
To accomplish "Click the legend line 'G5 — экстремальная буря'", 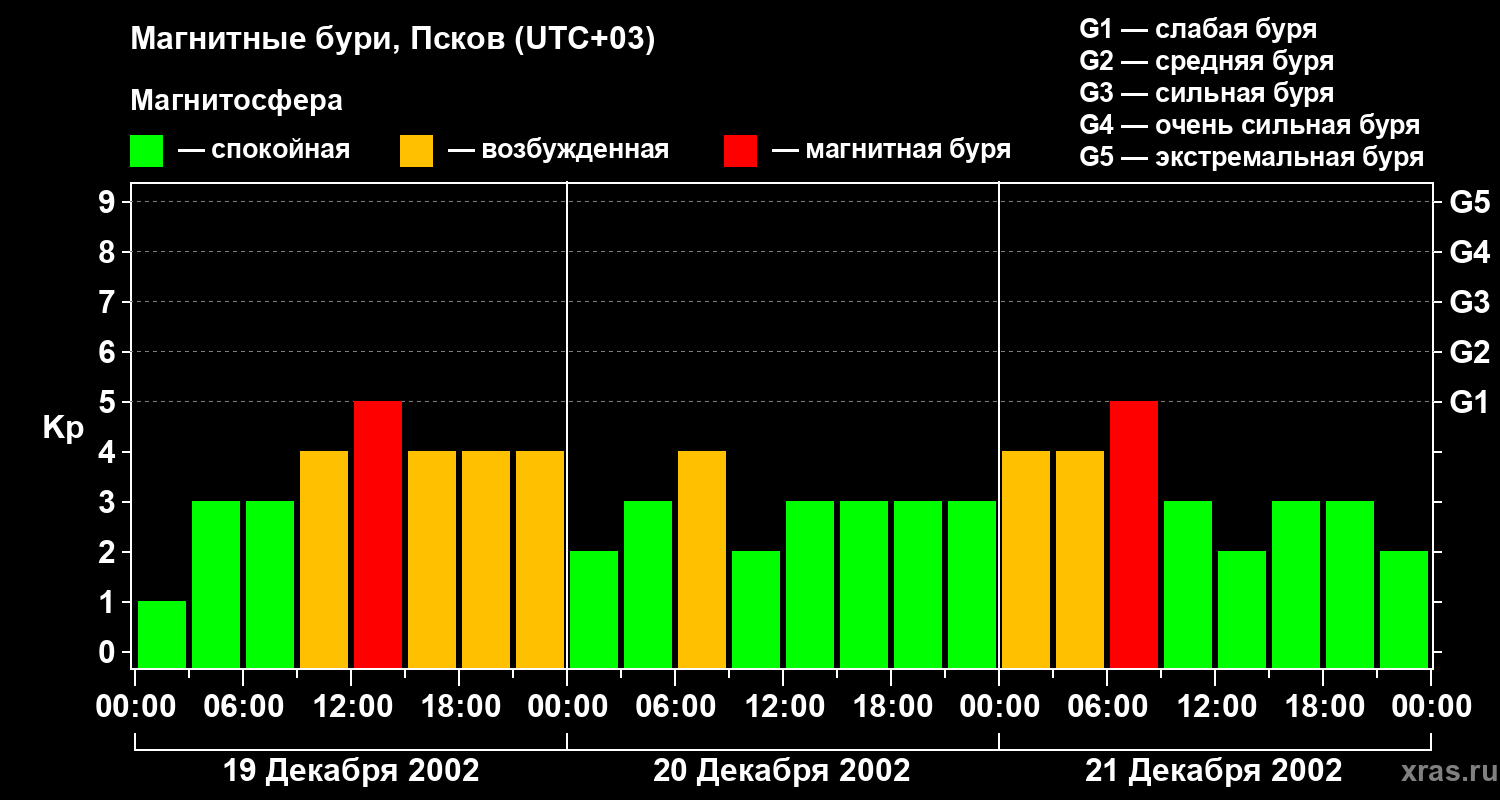I will [x=1251, y=157].
